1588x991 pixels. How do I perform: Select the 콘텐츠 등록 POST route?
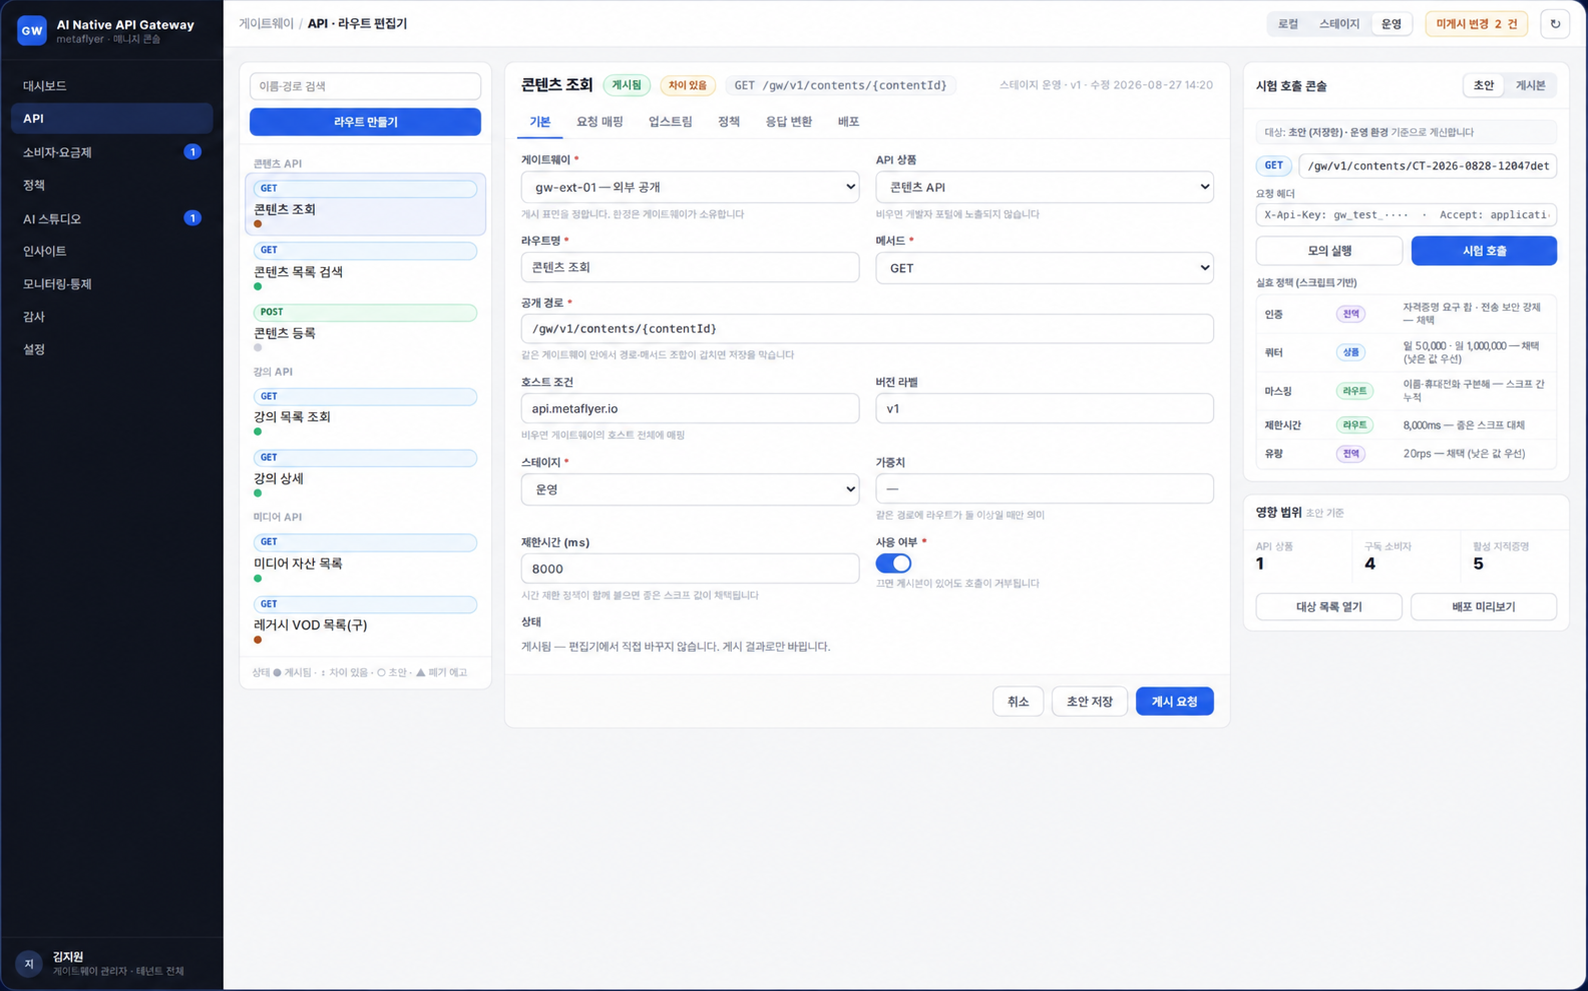point(365,328)
